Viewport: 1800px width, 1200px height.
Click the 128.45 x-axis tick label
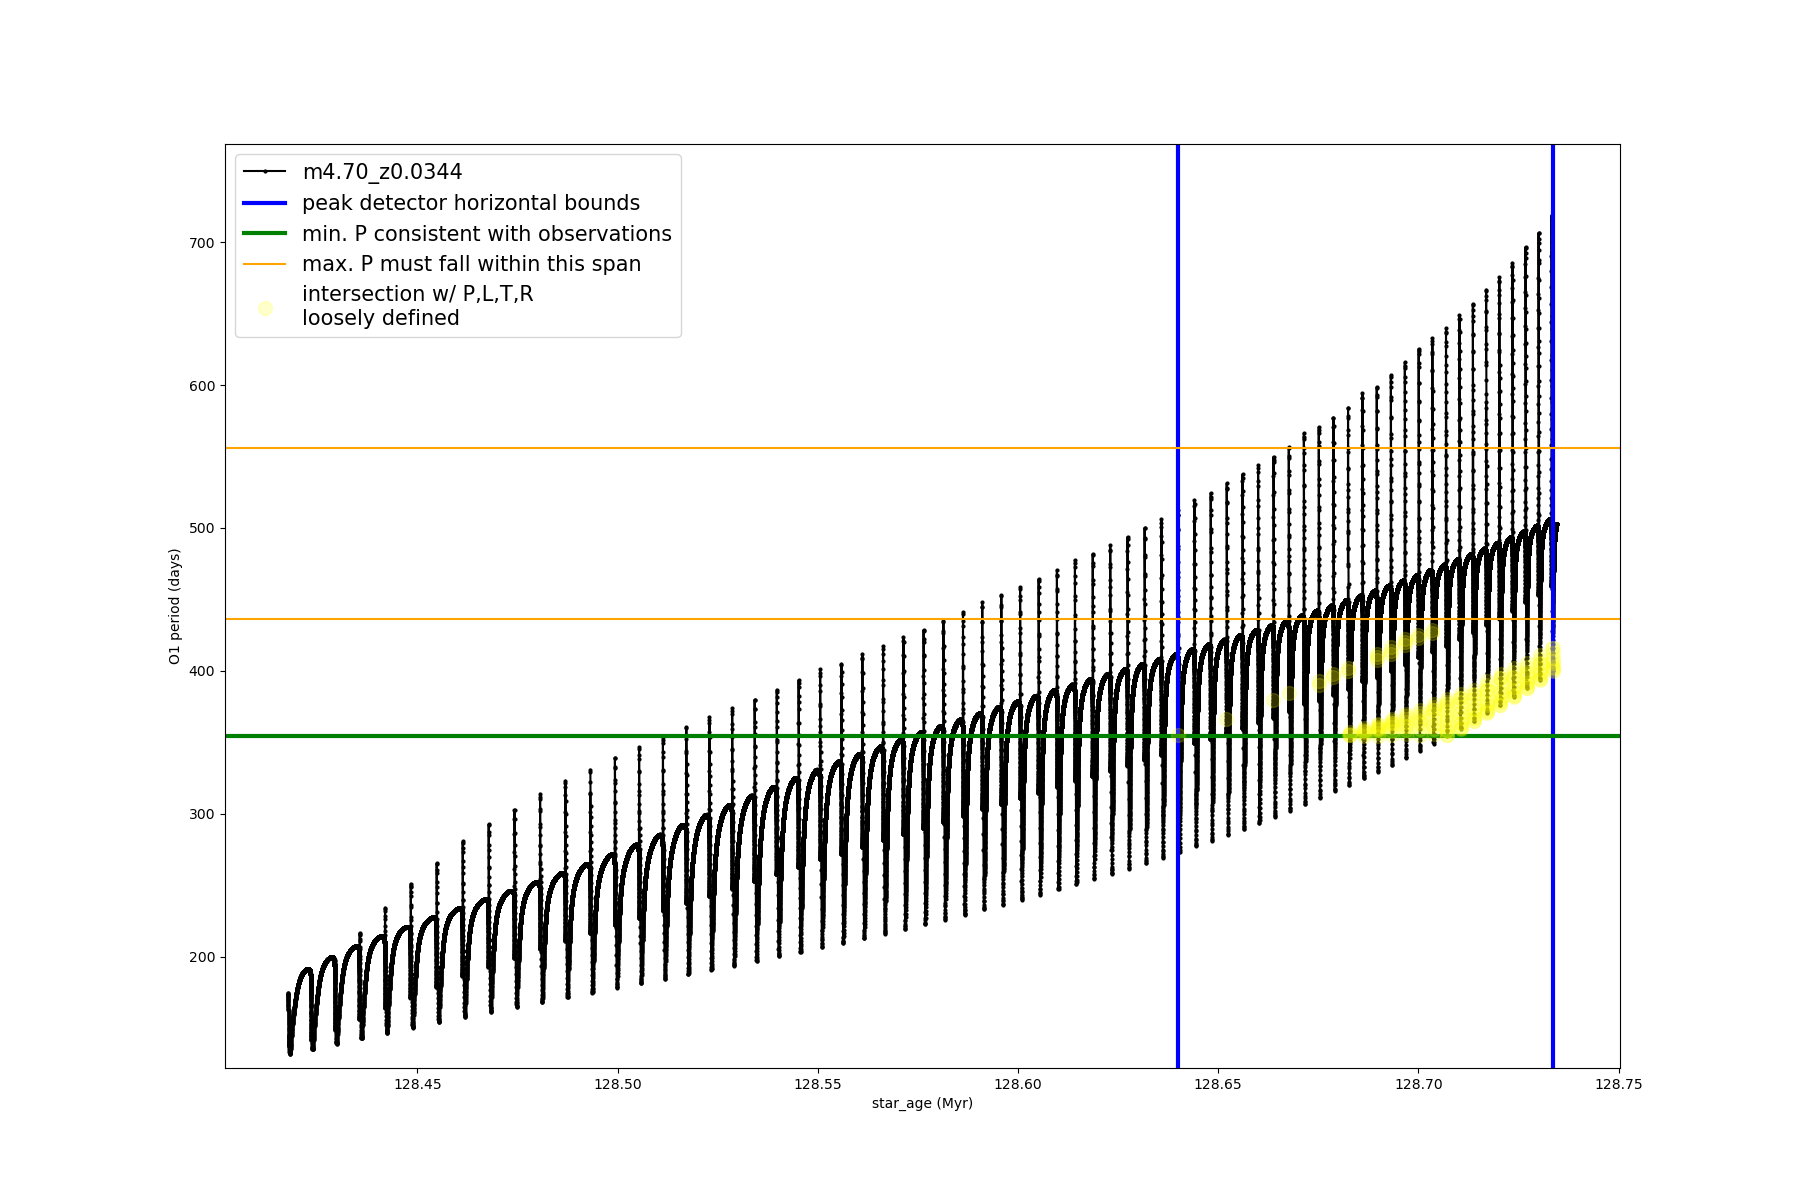coord(417,1084)
